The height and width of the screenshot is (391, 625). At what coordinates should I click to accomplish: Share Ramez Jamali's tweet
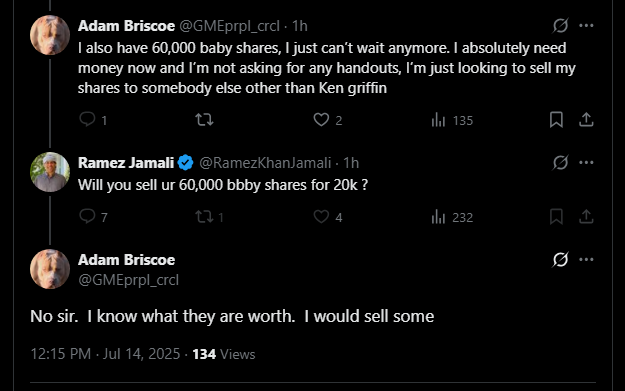(586, 217)
